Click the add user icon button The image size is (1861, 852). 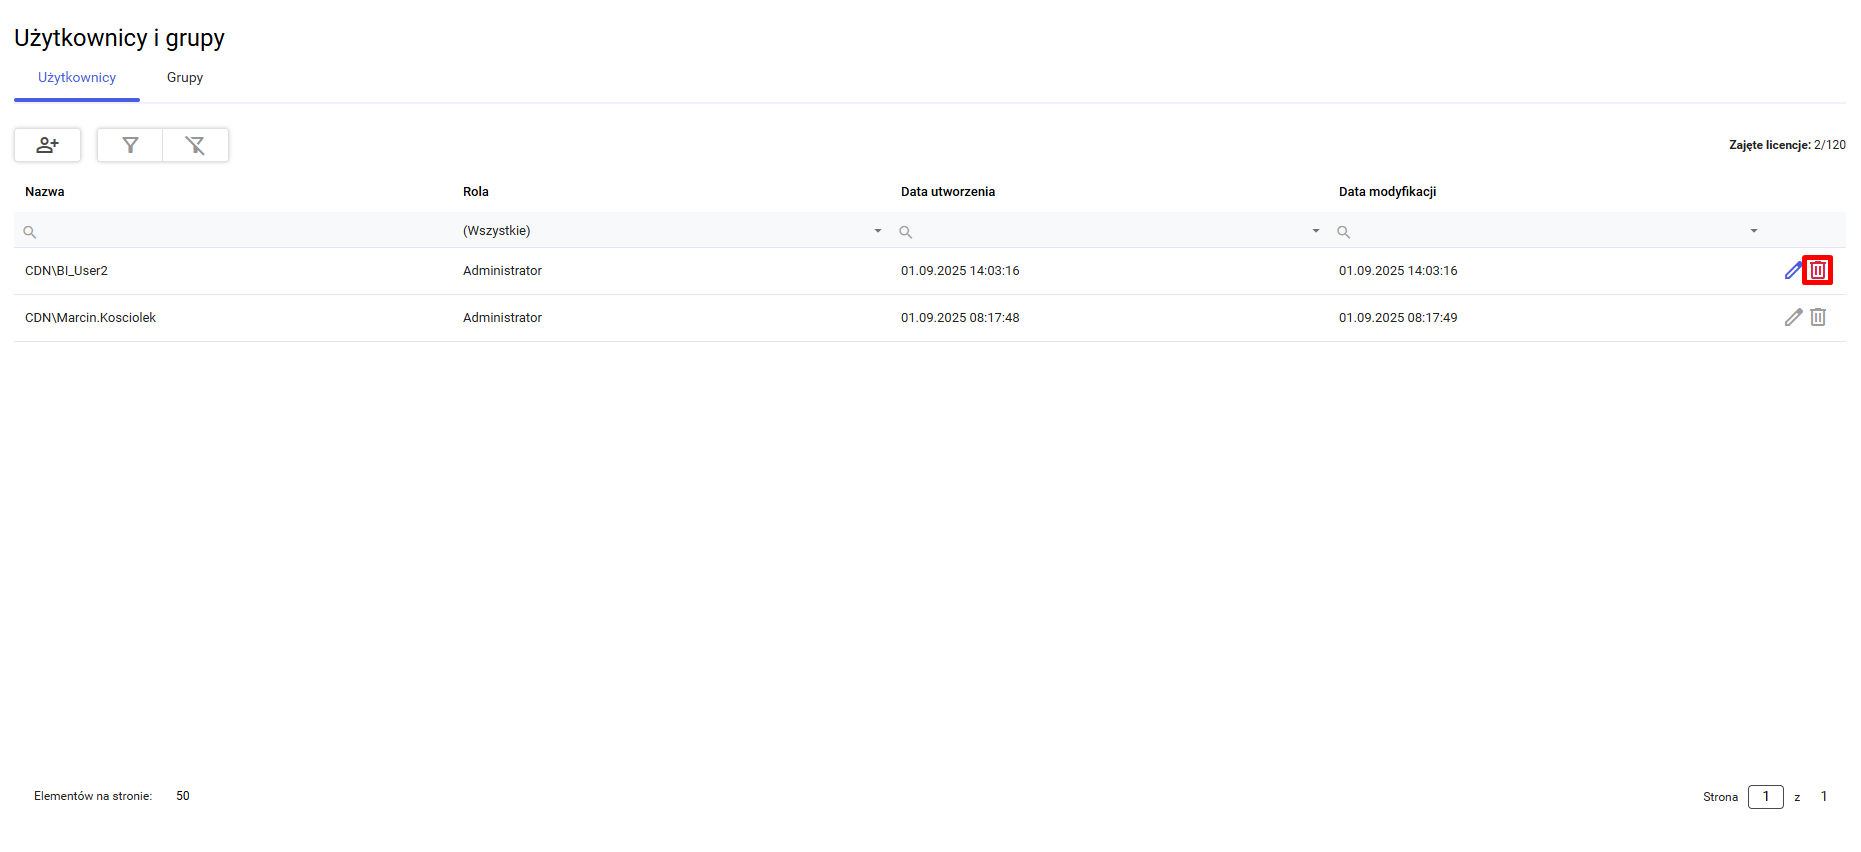click(x=47, y=145)
